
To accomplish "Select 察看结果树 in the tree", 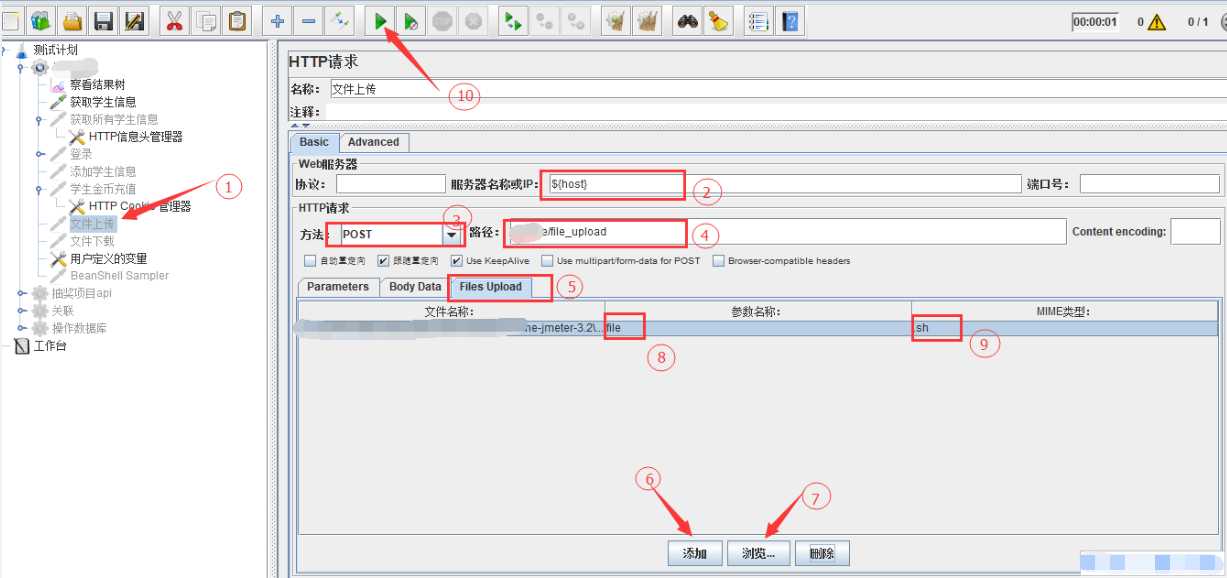I will click(97, 84).
